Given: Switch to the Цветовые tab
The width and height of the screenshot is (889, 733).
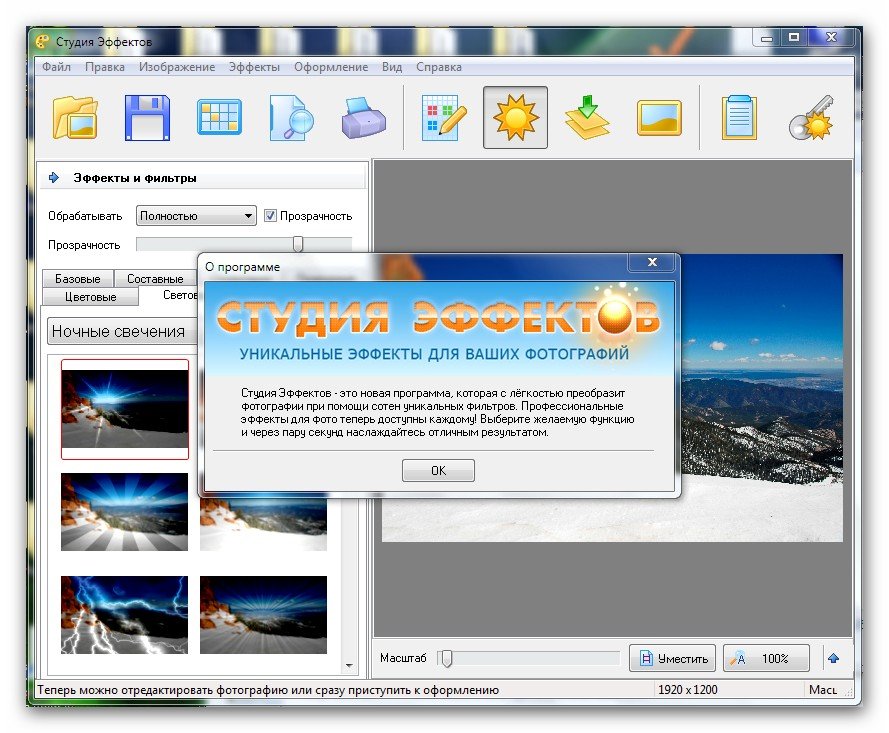Looking at the screenshot, I should click(x=91, y=297).
